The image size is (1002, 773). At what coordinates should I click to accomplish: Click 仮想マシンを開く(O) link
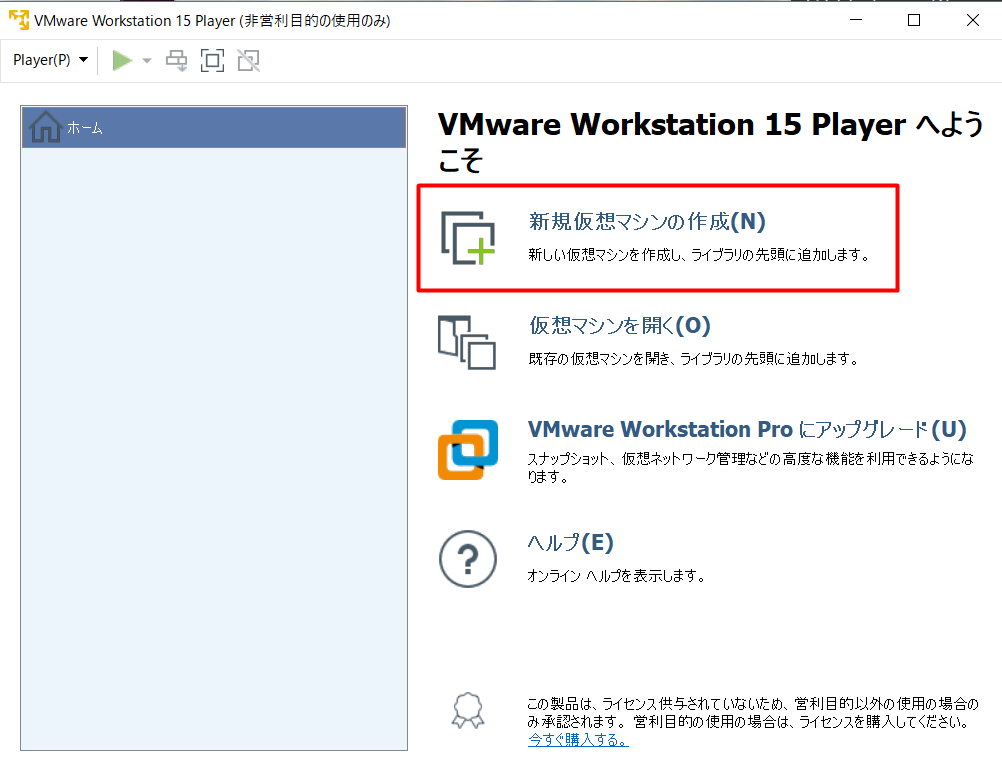[619, 326]
